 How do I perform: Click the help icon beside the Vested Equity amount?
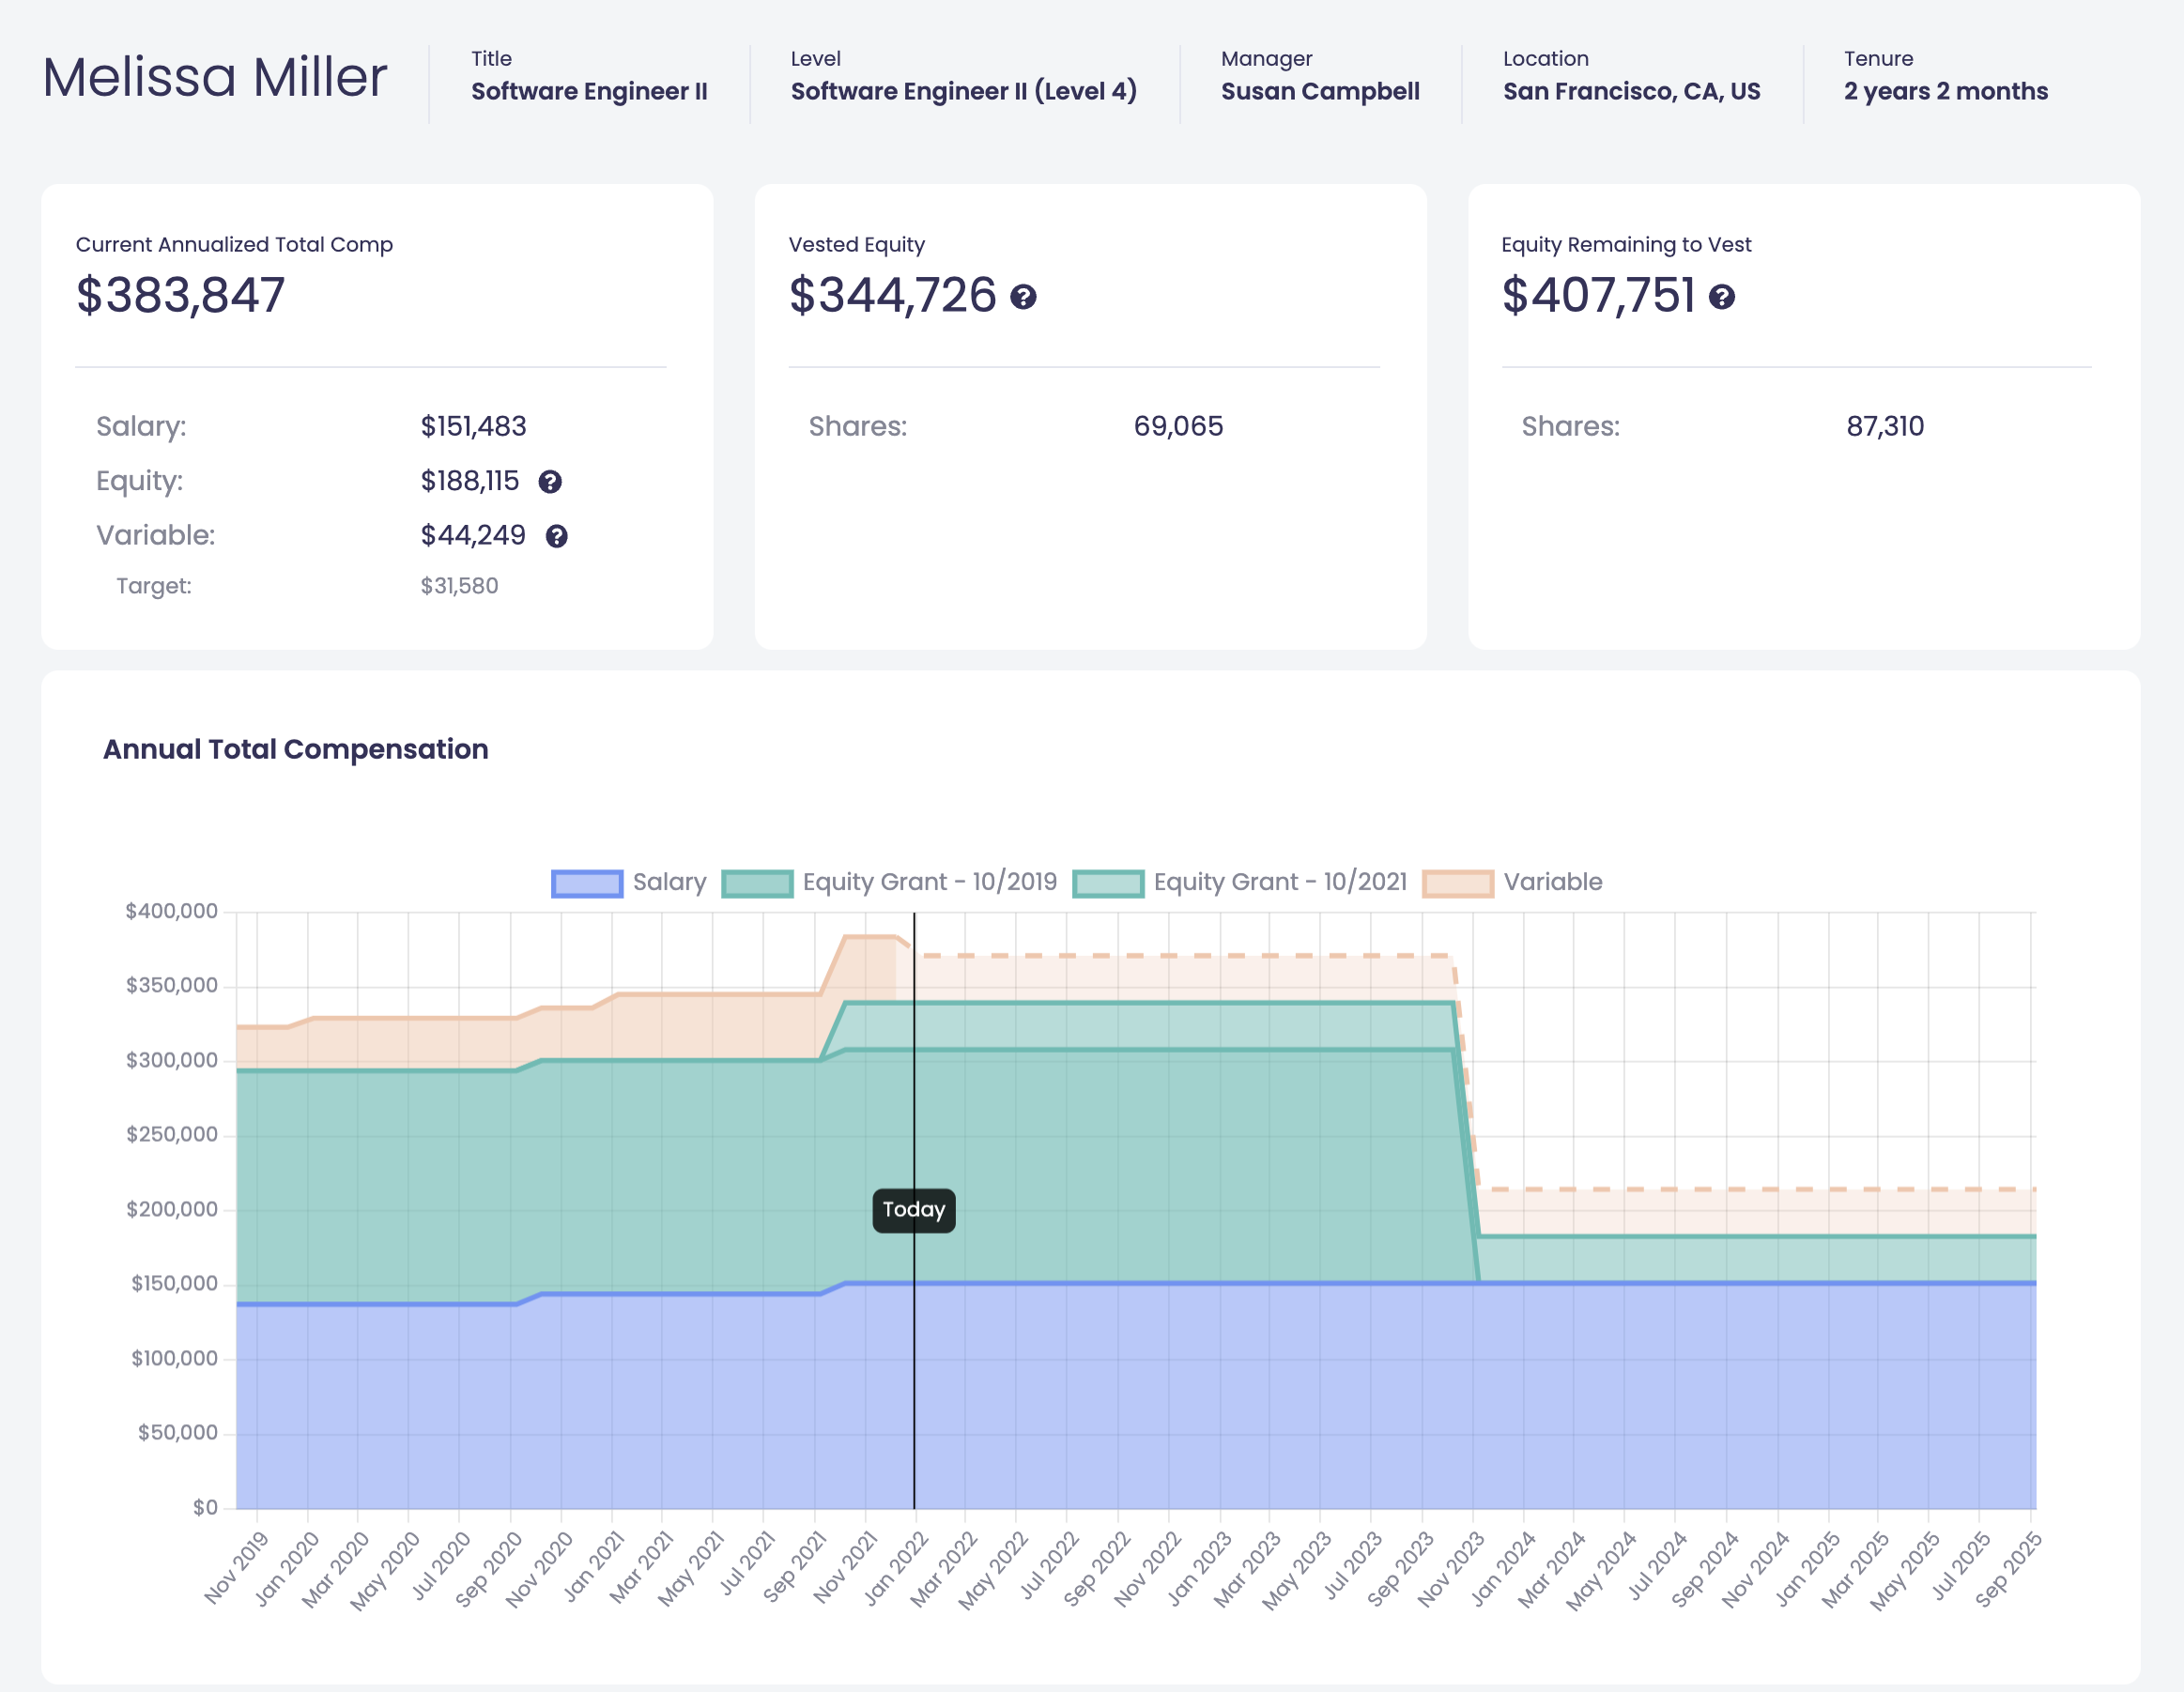(1025, 296)
